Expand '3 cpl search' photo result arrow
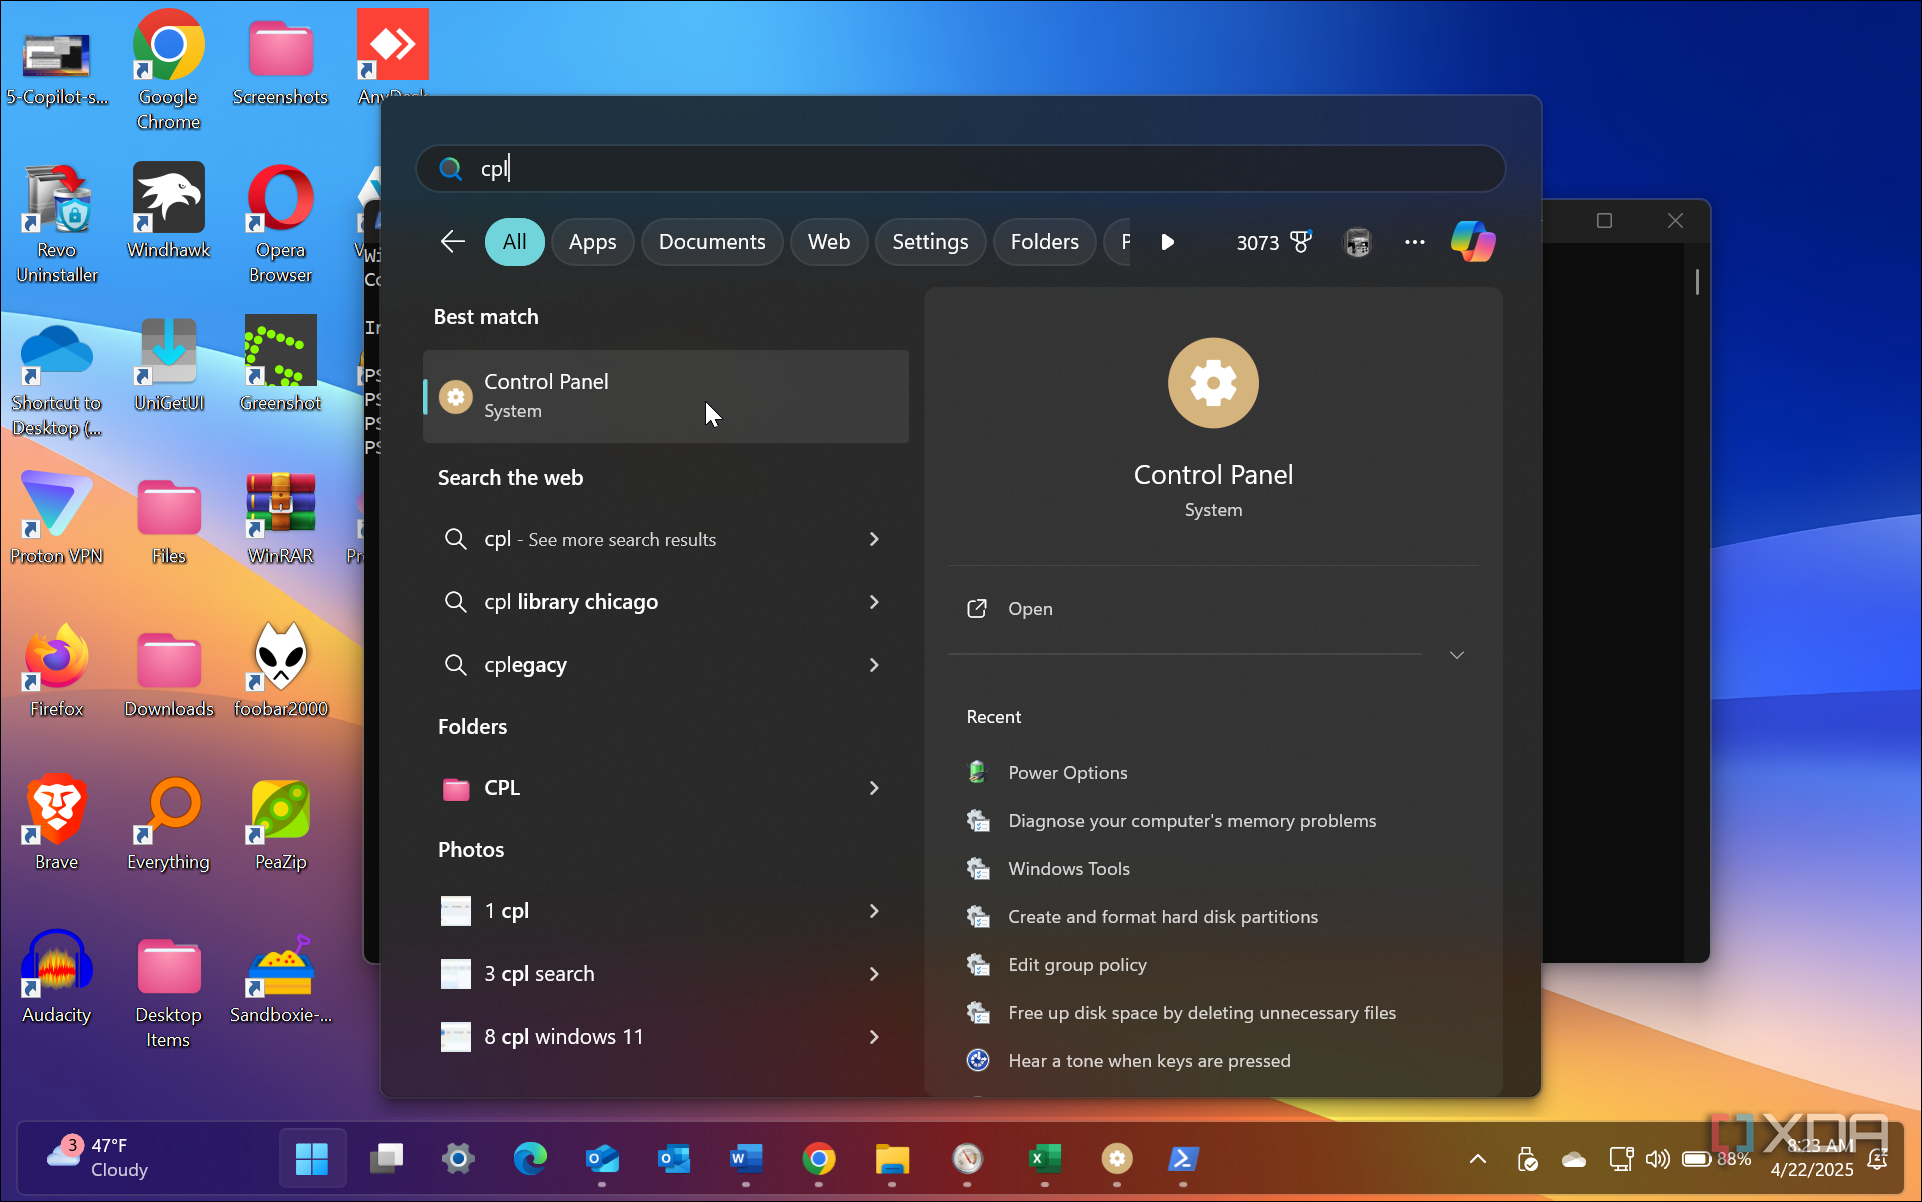 click(874, 974)
